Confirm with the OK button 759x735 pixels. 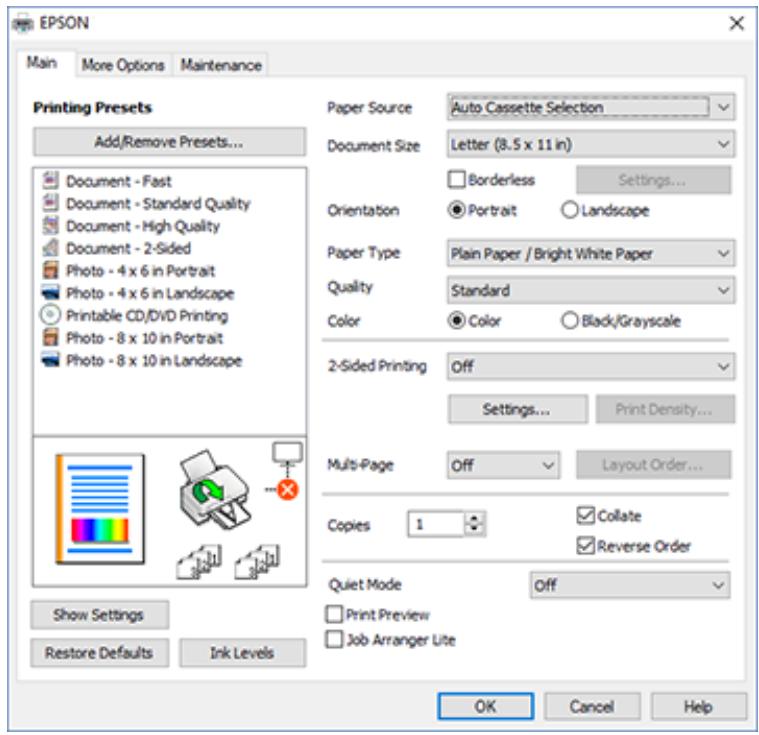pyautogui.click(x=486, y=706)
